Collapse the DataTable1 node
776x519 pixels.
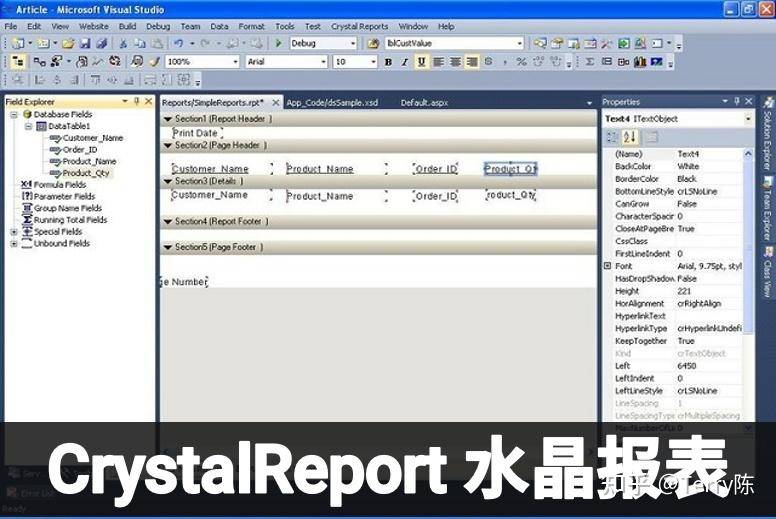point(28,126)
